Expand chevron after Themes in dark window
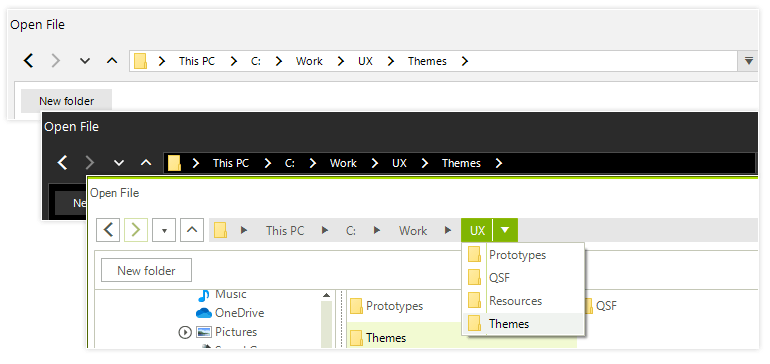 point(499,163)
